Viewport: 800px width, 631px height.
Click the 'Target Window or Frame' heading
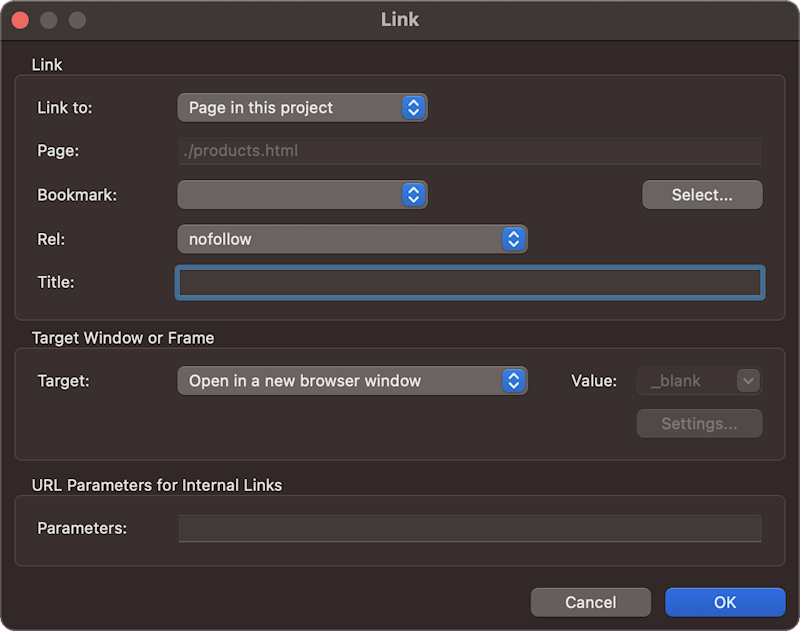pyautogui.click(x=123, y=338)
